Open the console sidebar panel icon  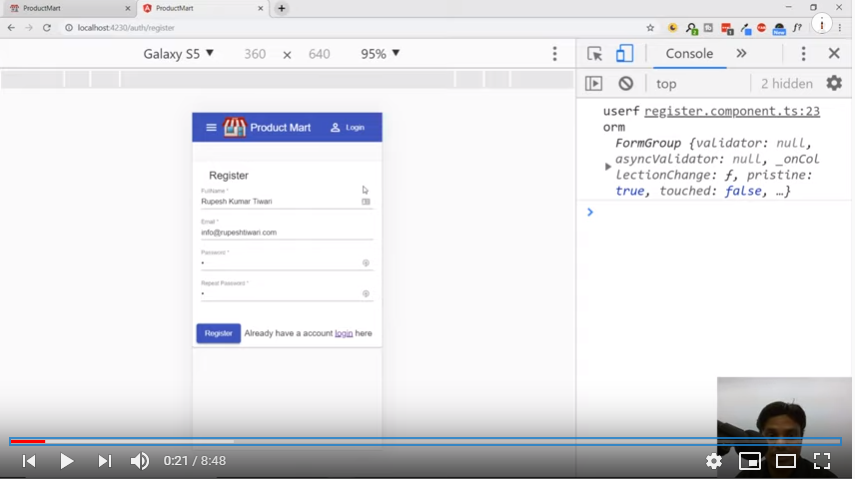point(594,84)
